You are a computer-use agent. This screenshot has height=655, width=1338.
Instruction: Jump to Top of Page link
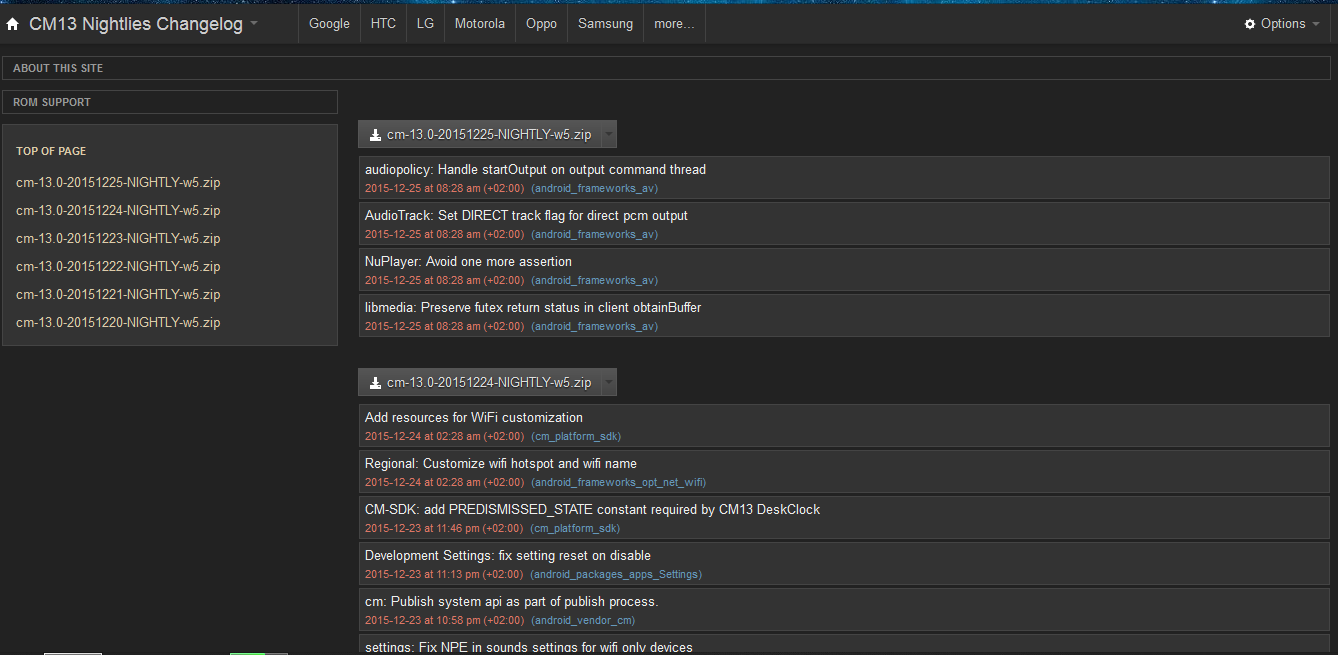(51, 151)
